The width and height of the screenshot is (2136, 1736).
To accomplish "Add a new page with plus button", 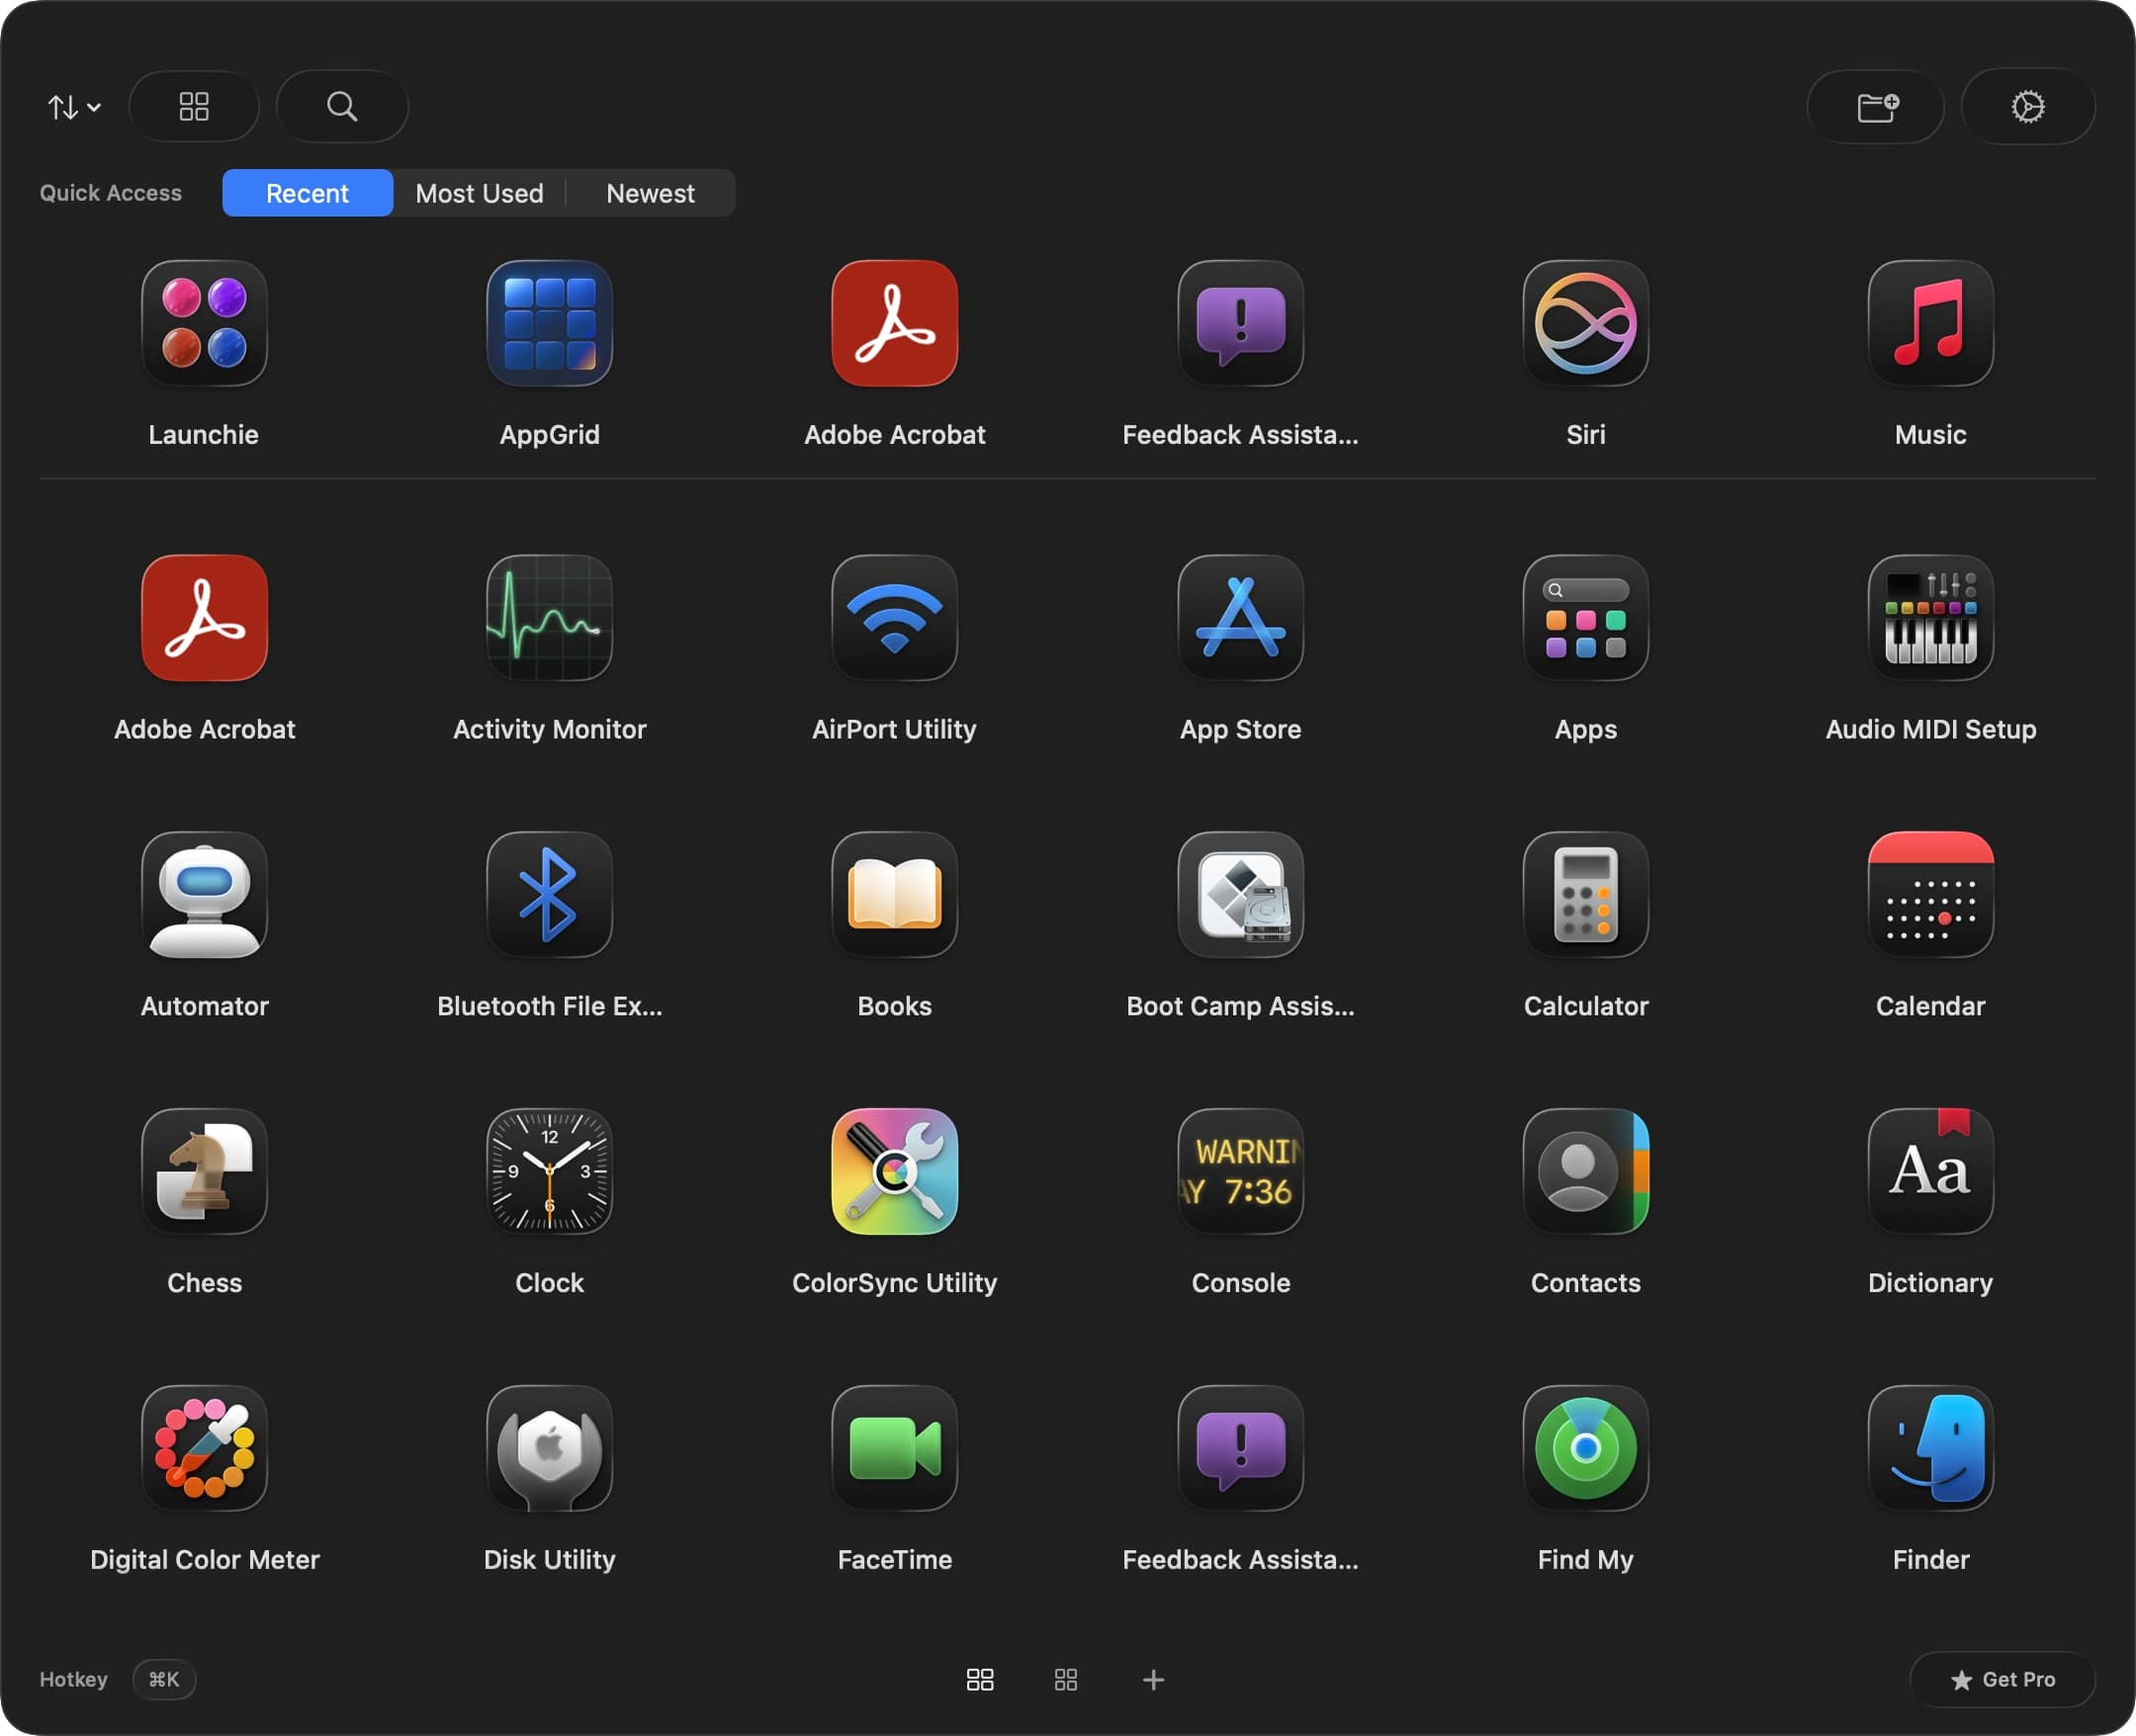I will pyautogui.click(x=1153, y=1680).
